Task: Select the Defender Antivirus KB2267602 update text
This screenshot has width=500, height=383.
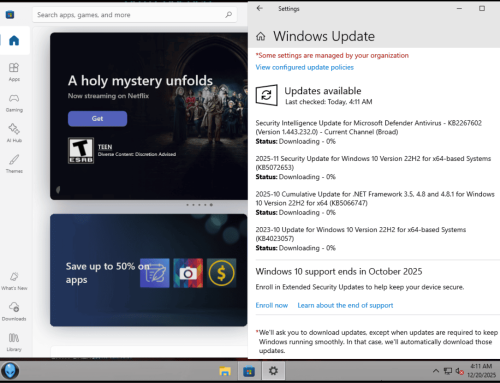Action: click(x=369, y=127)
